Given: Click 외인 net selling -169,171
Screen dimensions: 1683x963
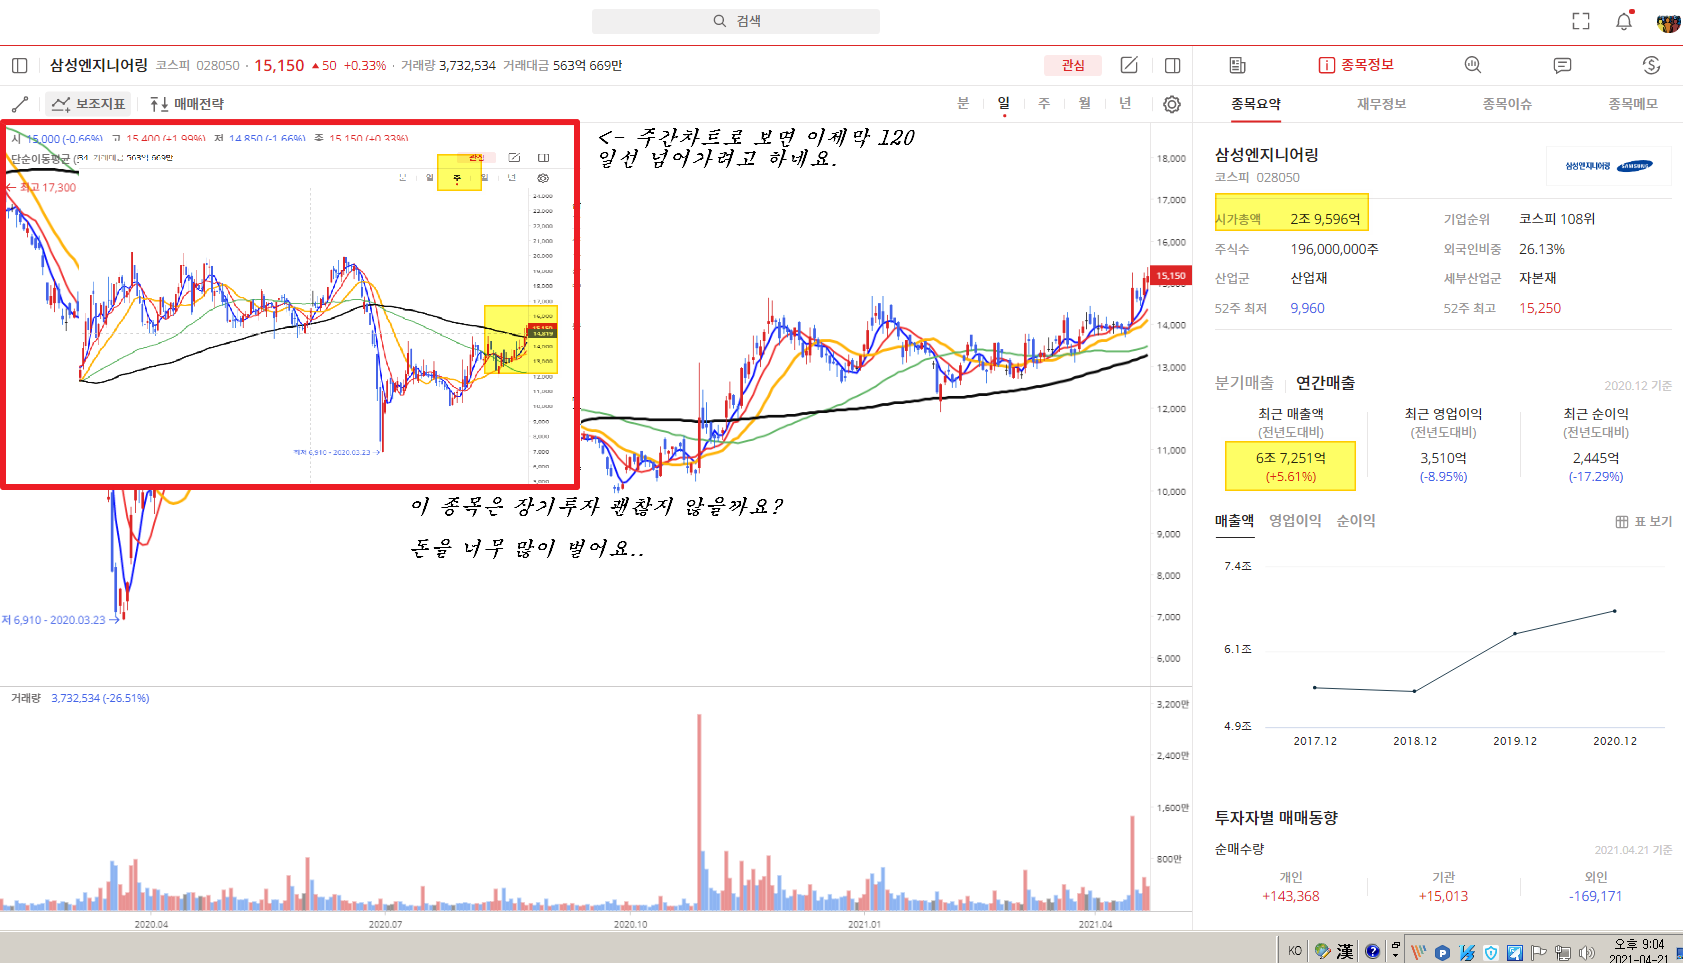Looking at the screenshot, I should (x=1596, y=896).
